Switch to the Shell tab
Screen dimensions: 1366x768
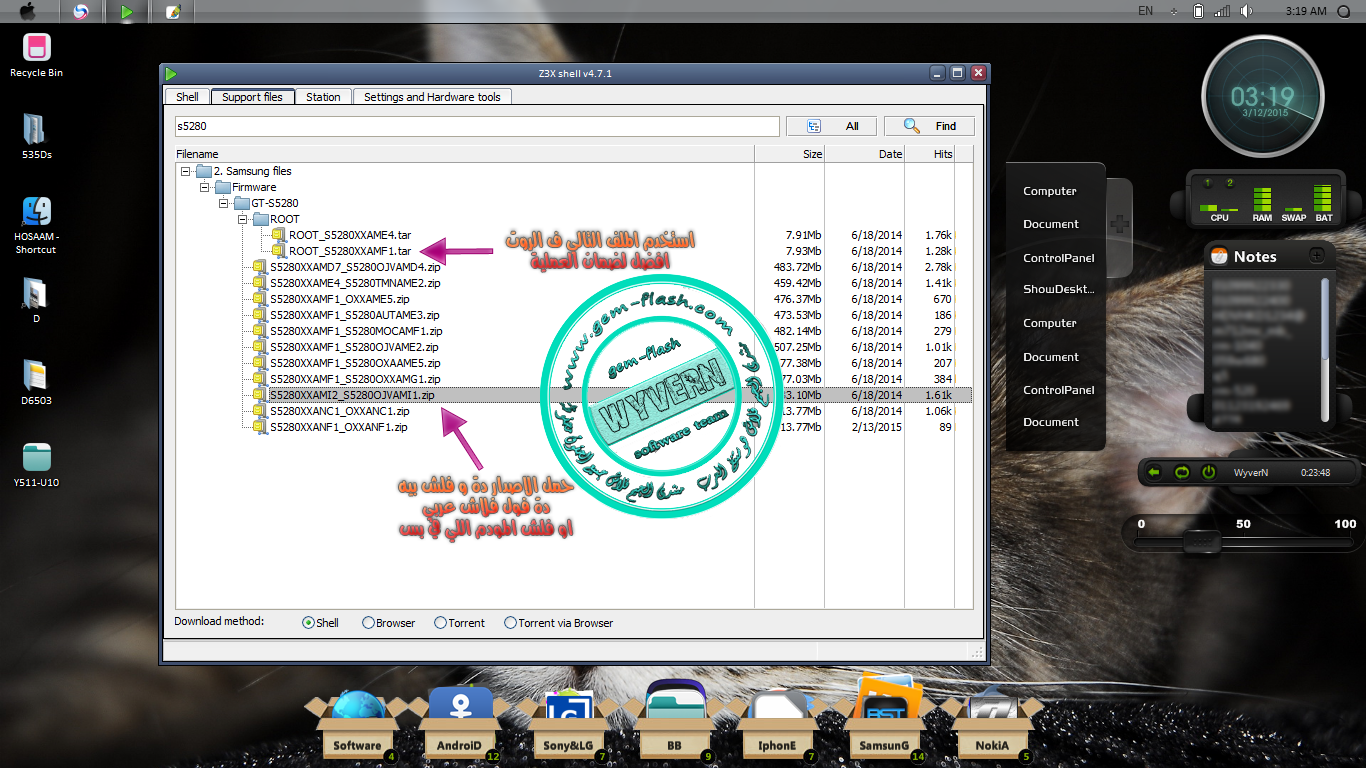click(x=187, y=97)
